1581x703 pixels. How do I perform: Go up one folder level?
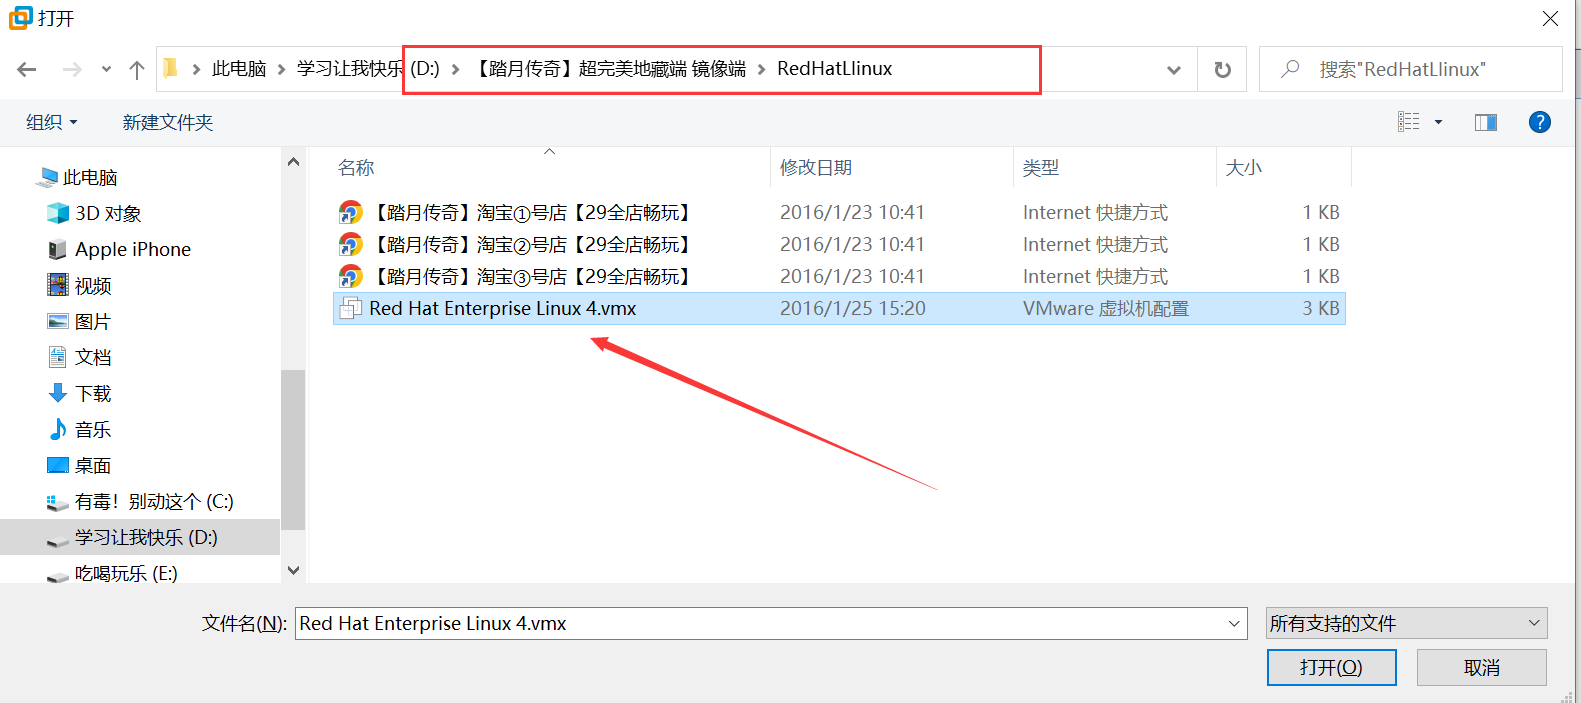coord(137,69)
